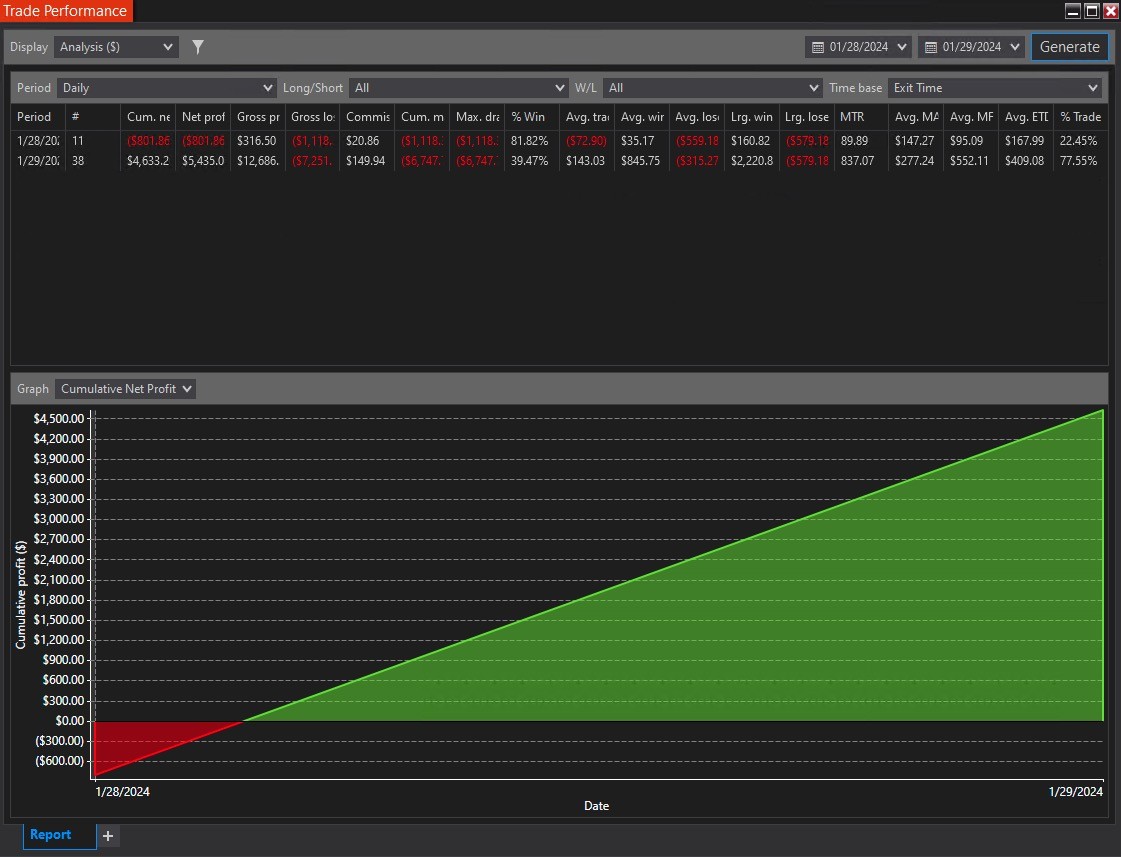Close the Trade Performance window
This screenshot has width=1121, height=857.
pyautogui.click(x=1111, y=11)
